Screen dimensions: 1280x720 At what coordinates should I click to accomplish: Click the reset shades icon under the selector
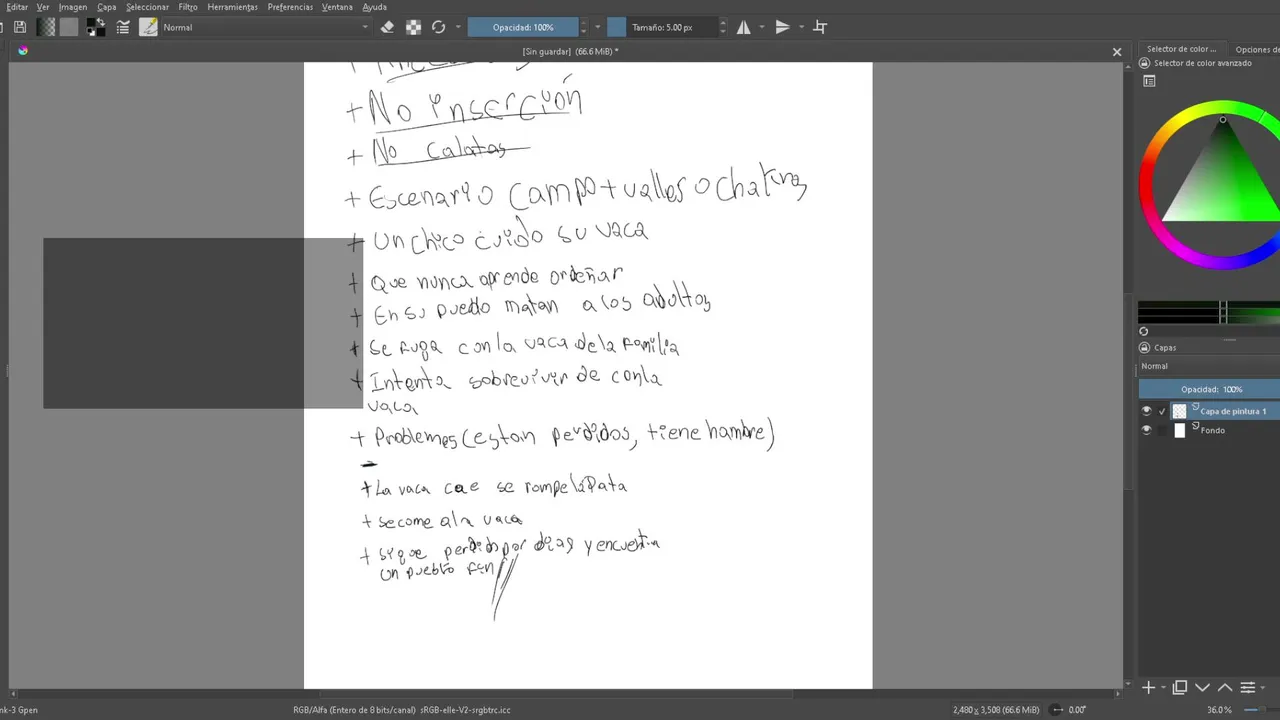click(1144, 331)
